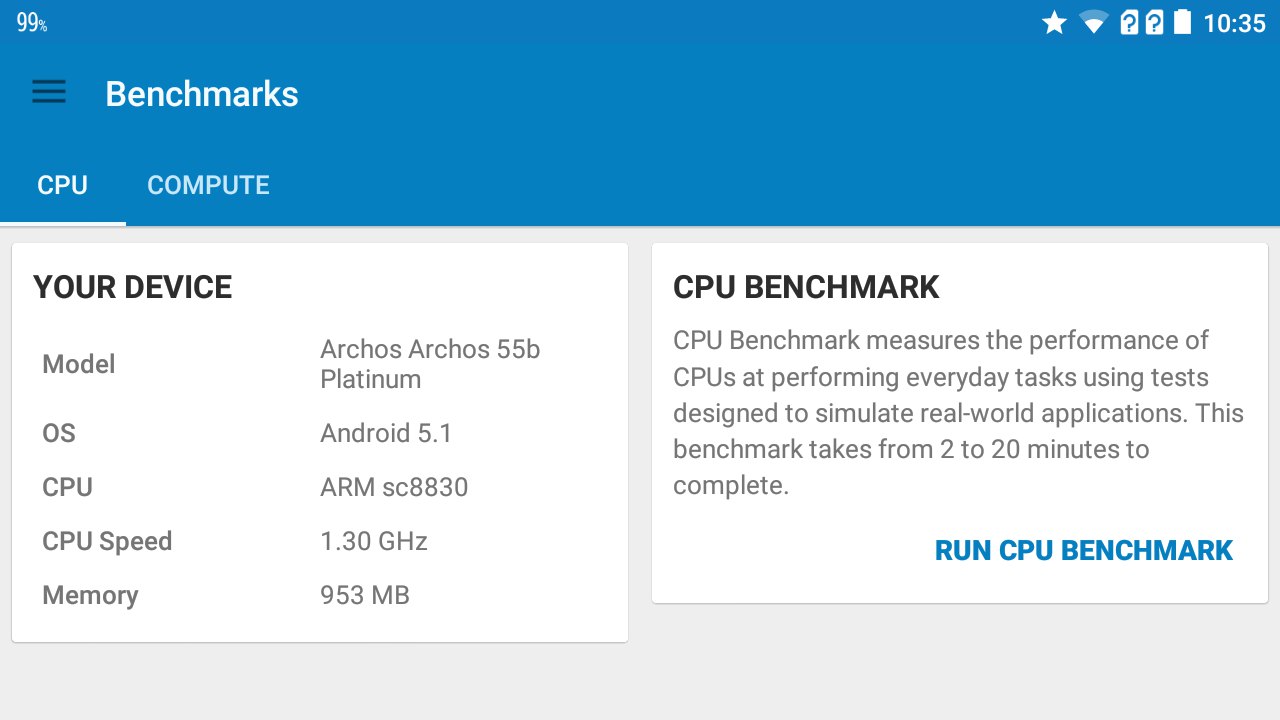Switch to the COMPUTE tab
Screen dimensions: 1280x720
pos(208,185)
